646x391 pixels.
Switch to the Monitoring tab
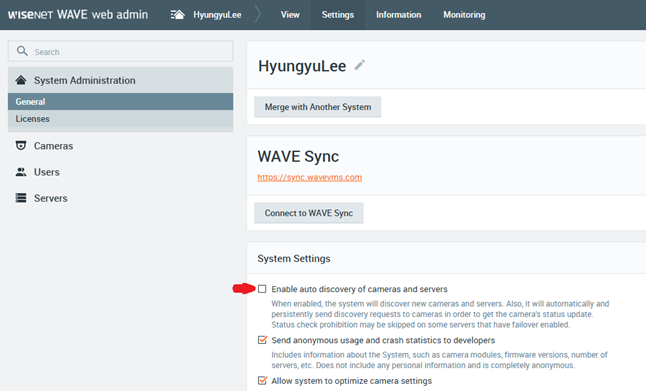pos(464,15)
